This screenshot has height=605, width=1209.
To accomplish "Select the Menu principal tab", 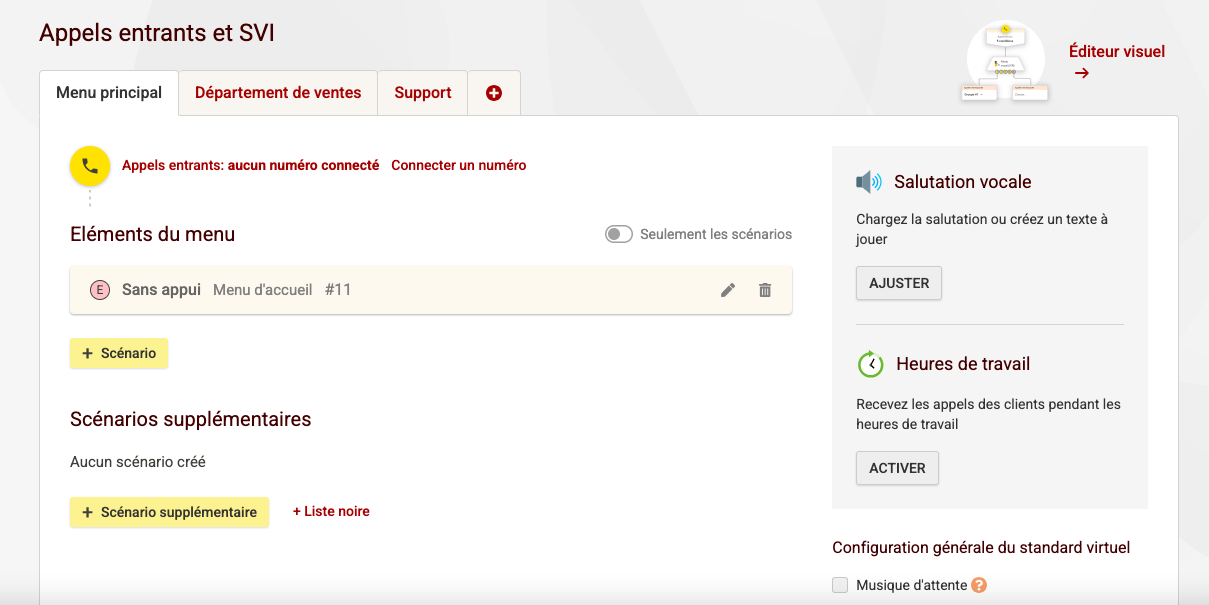I will [109, 93].
